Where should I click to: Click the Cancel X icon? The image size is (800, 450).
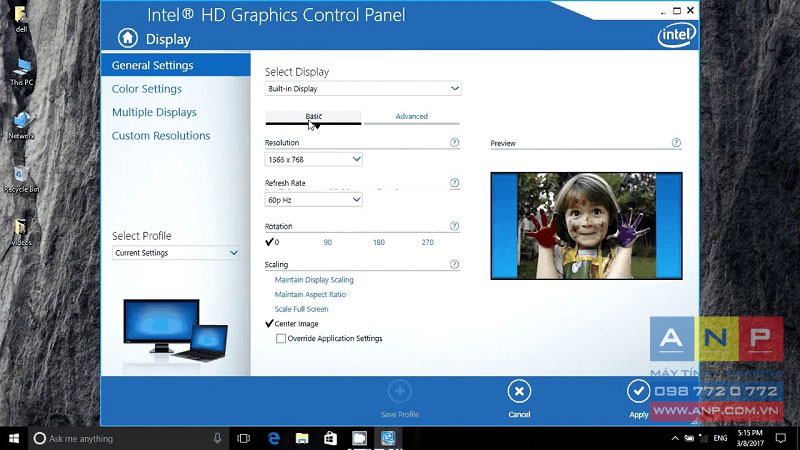[519, 391]
